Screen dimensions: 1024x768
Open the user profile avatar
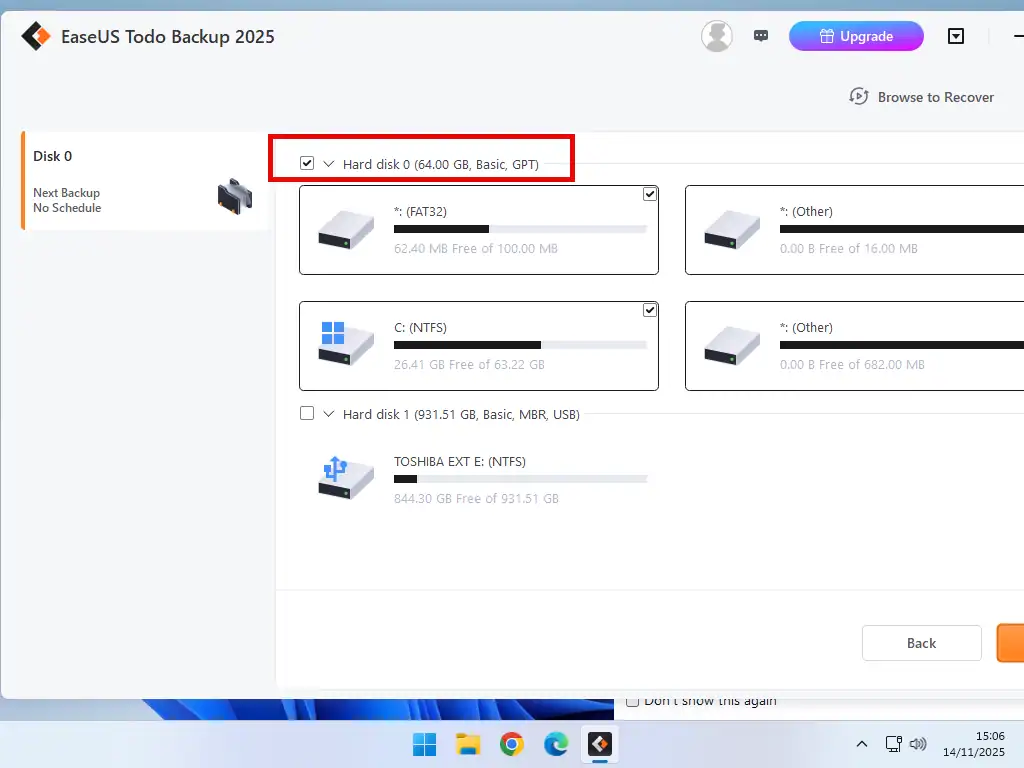[x=717, y=35]
